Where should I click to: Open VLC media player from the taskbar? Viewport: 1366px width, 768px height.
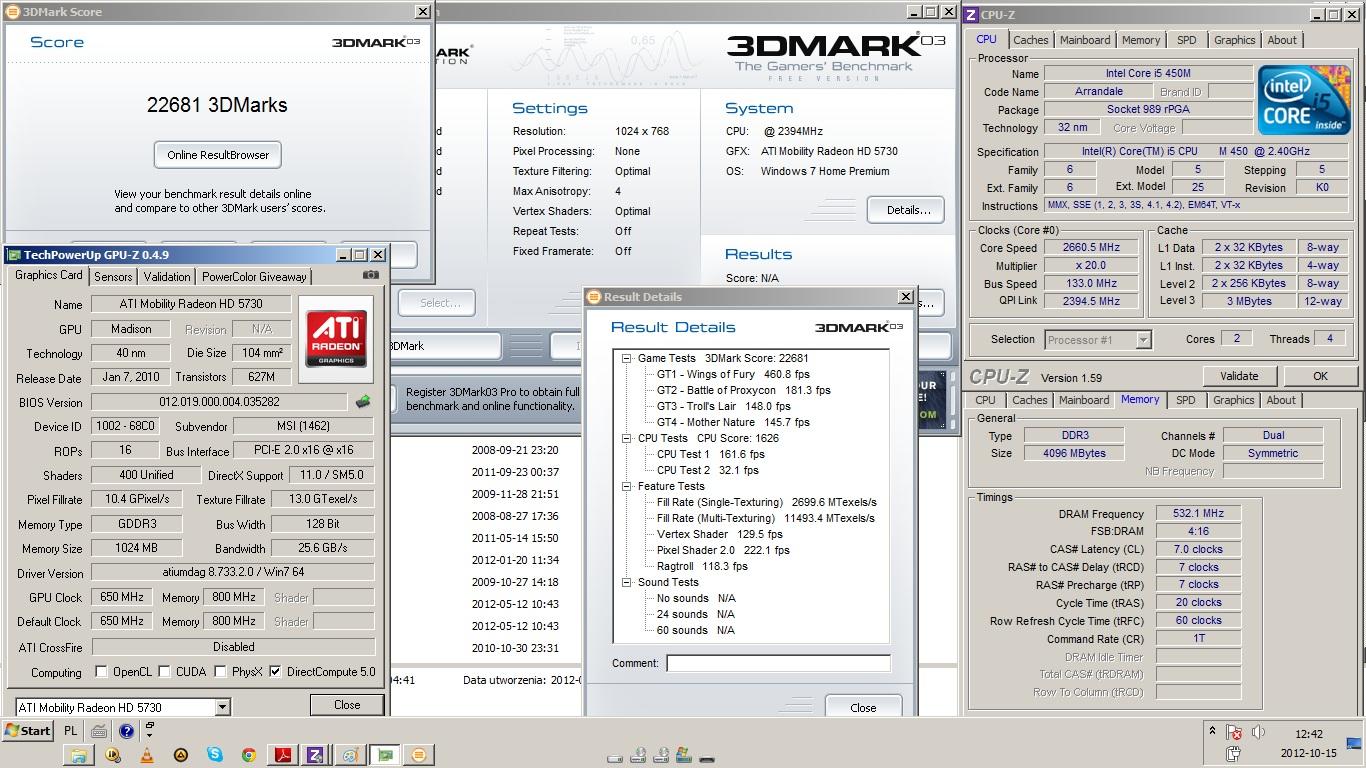coord(147,755)
